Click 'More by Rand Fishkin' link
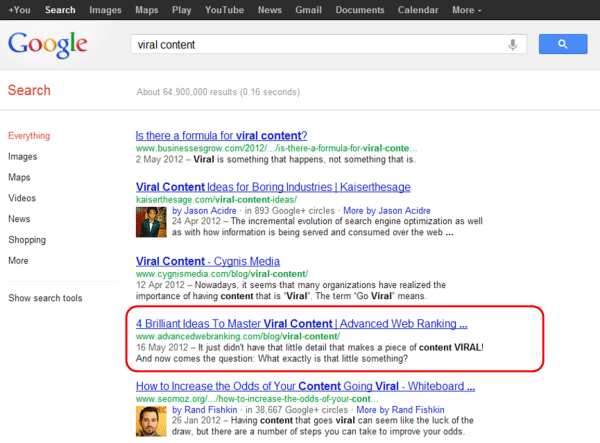Viewport: 600px width, 443px height. pos(400,410)
